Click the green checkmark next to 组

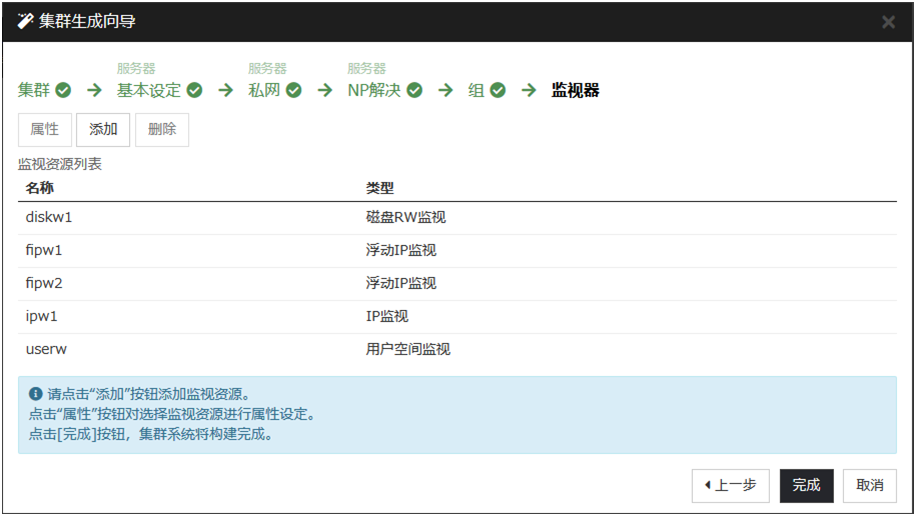[x=498, y=91]
